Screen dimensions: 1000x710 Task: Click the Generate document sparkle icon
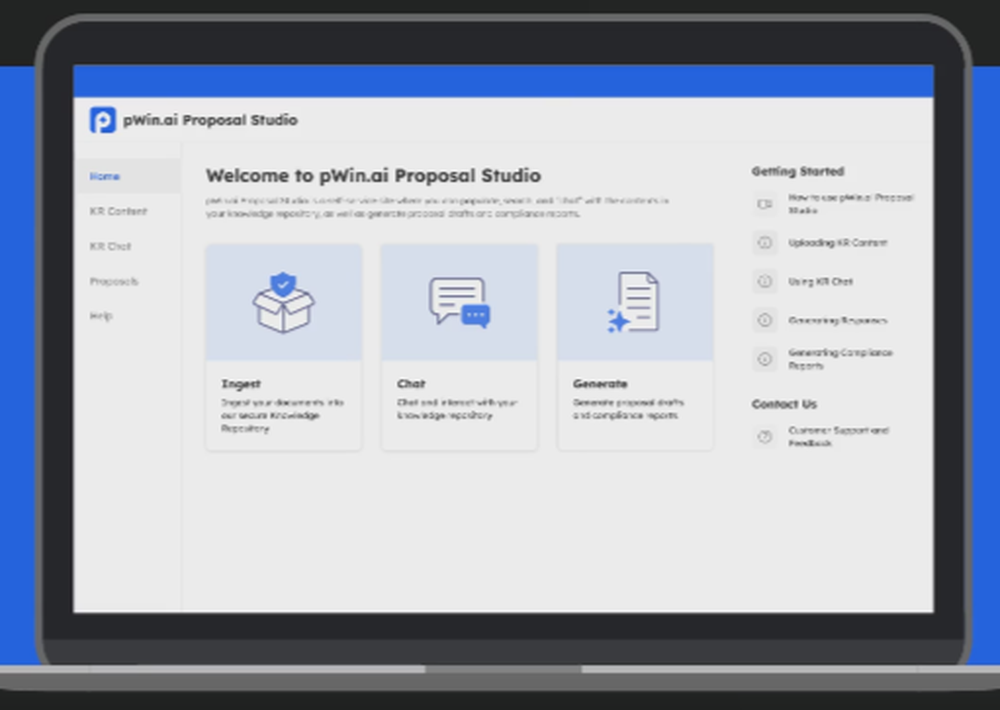pyautogui.click(x=633, y=302)
